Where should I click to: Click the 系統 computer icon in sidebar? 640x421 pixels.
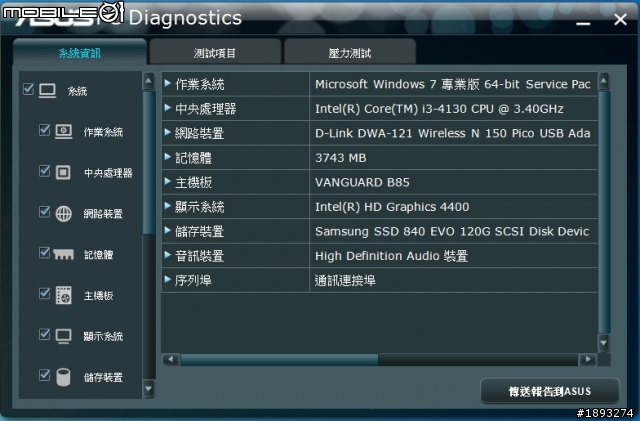tap(47, 91)
